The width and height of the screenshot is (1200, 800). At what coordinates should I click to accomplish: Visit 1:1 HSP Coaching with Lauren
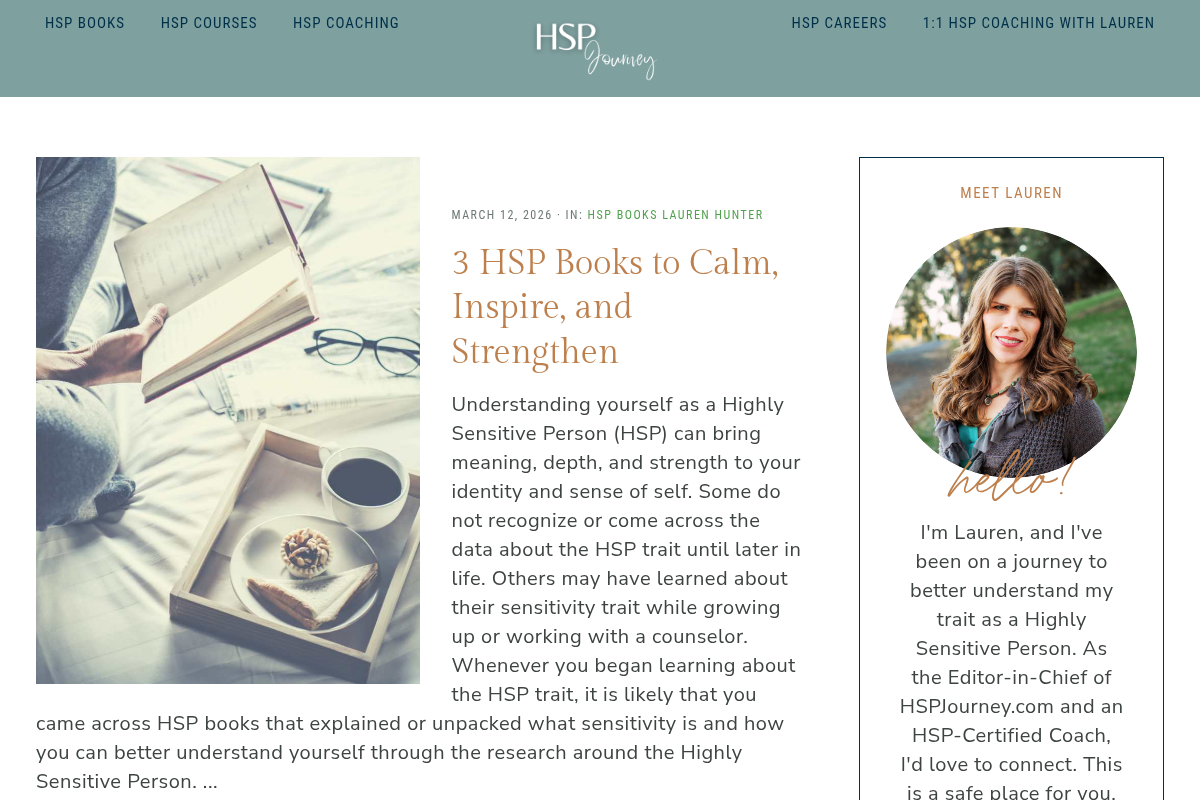coord(1038,23)
